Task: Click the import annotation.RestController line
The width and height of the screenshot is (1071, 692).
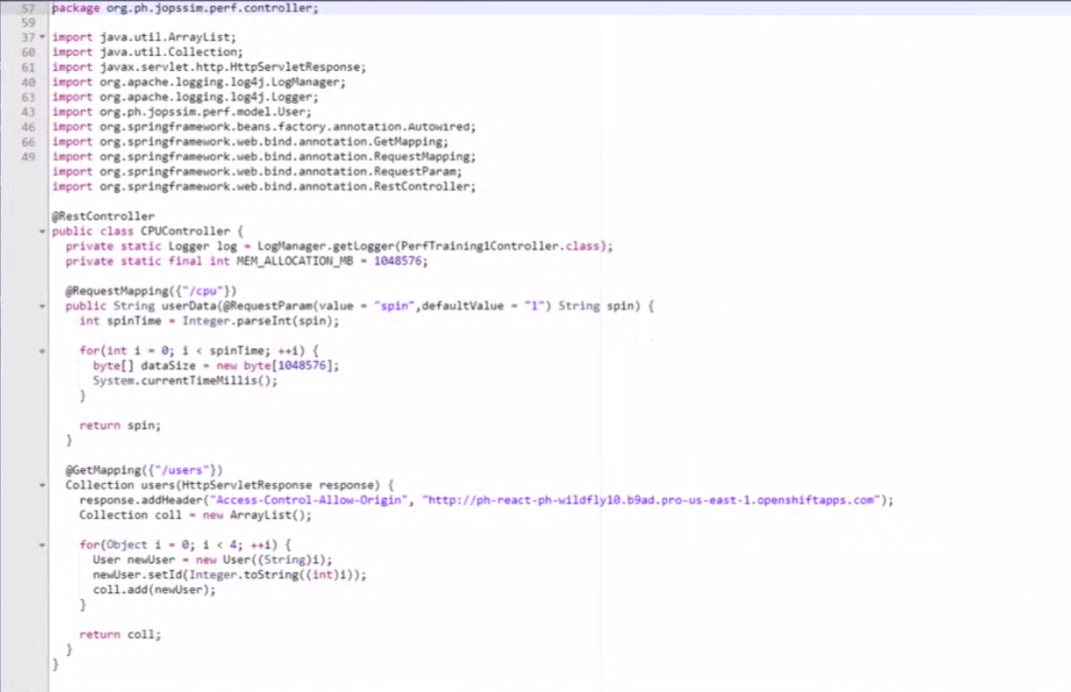Action: tap(264, 186)
